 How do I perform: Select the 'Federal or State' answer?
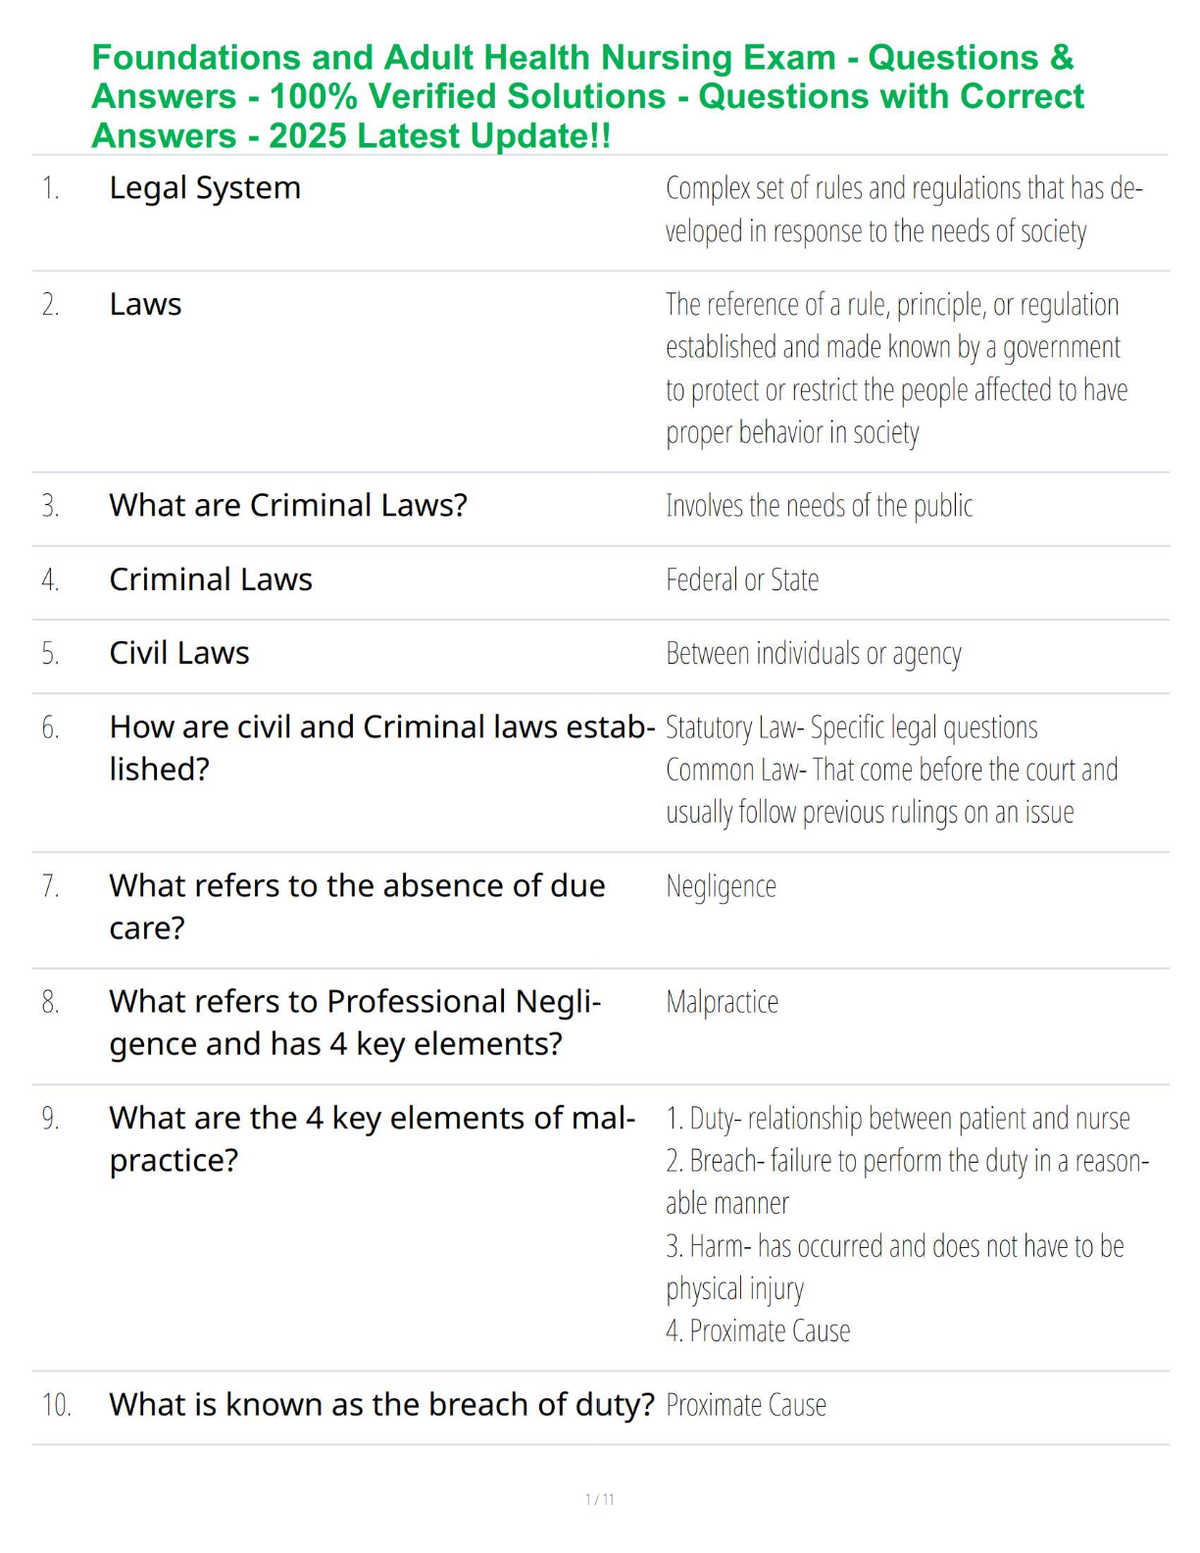click(742, 580)
